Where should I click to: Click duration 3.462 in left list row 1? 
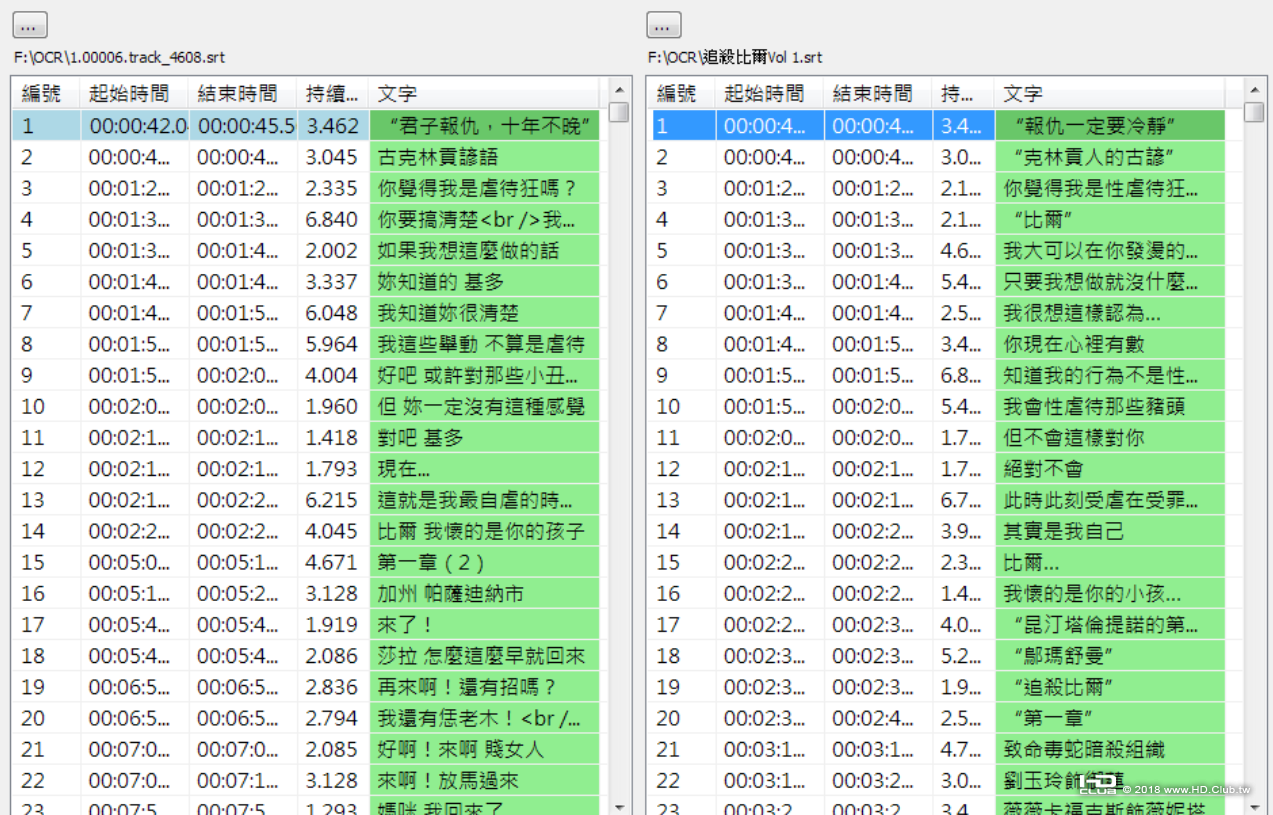coord(333,126)
